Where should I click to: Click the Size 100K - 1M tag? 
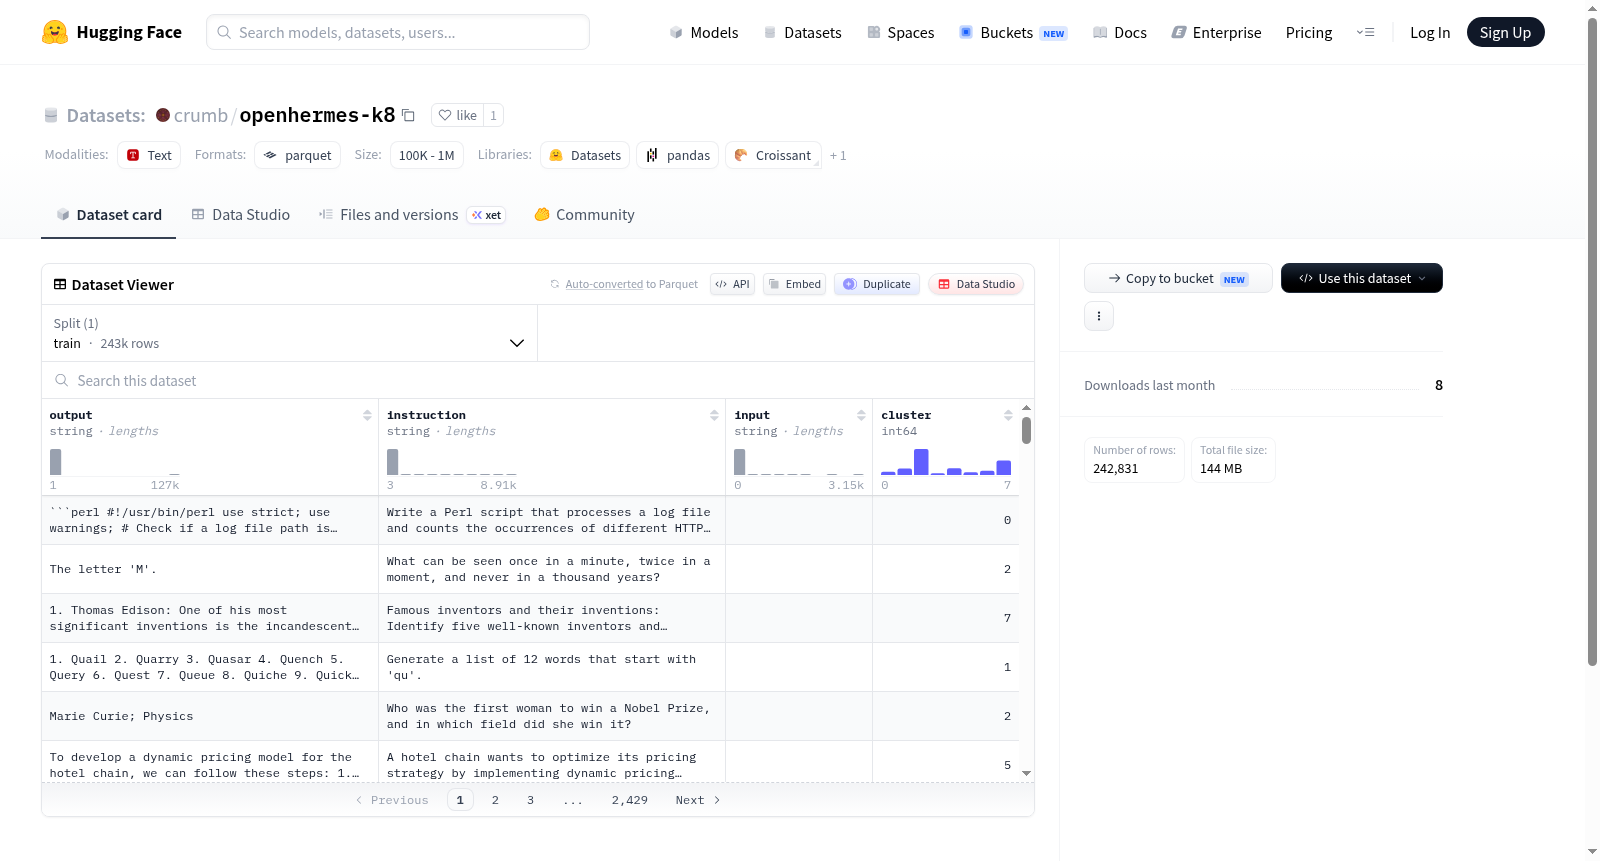(427, 155)
